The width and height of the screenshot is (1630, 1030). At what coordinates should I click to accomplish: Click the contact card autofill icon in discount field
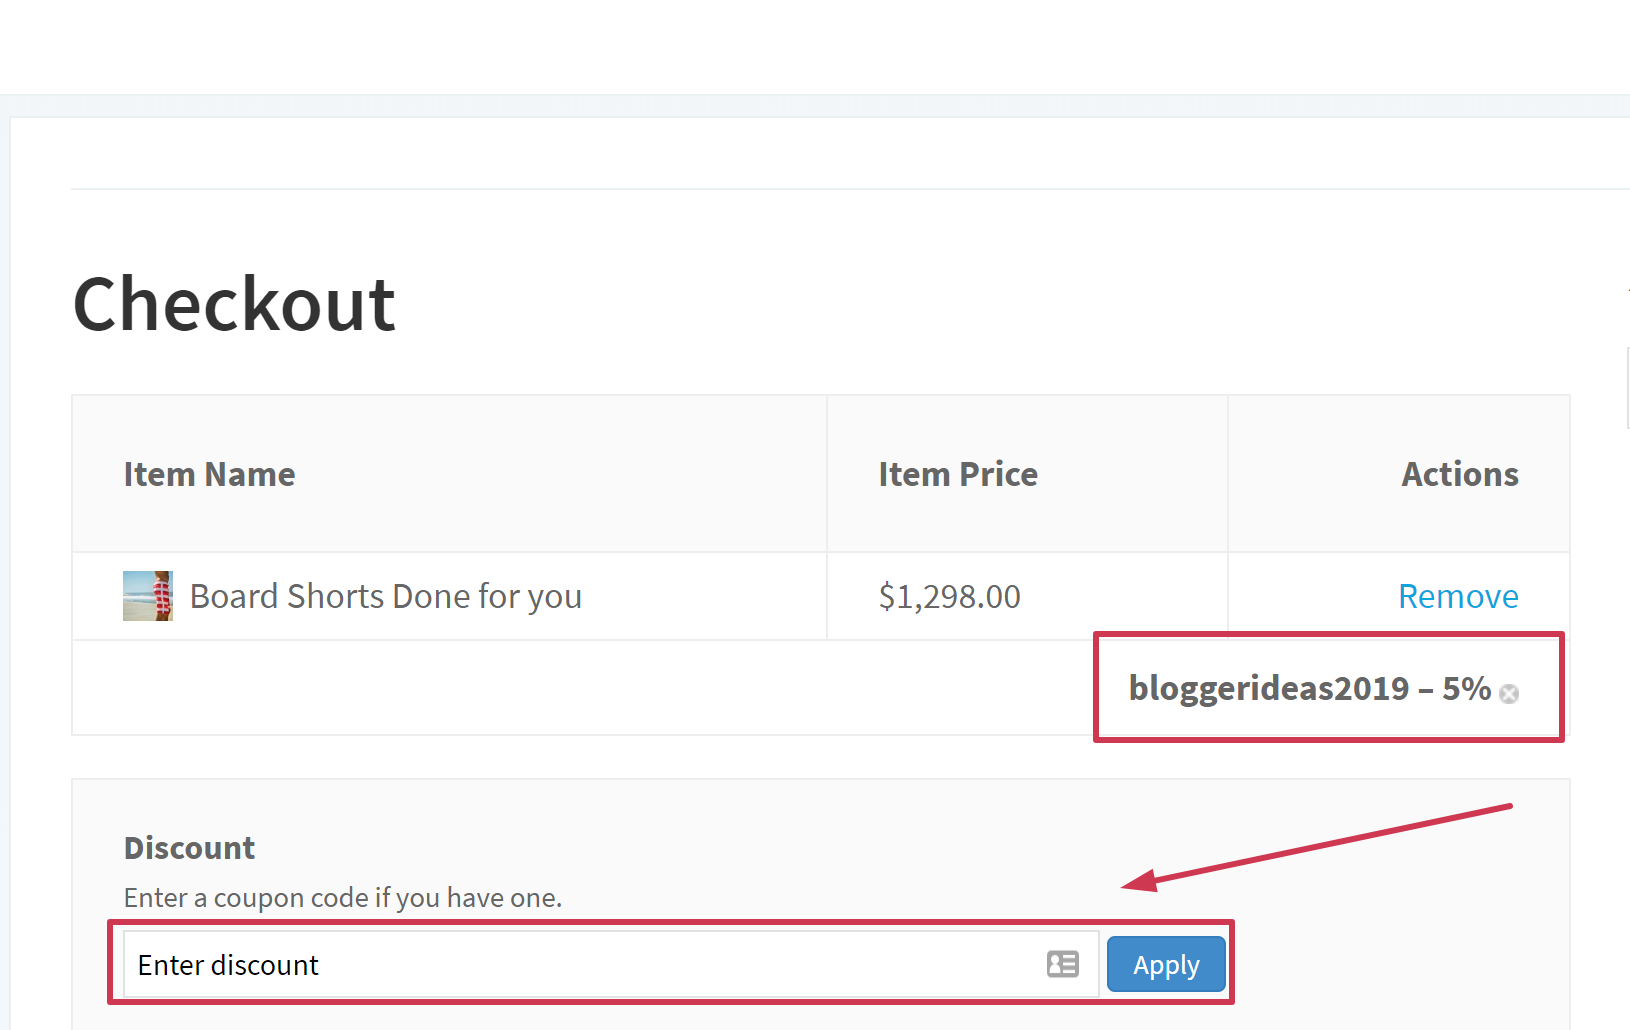(1062, 964)
